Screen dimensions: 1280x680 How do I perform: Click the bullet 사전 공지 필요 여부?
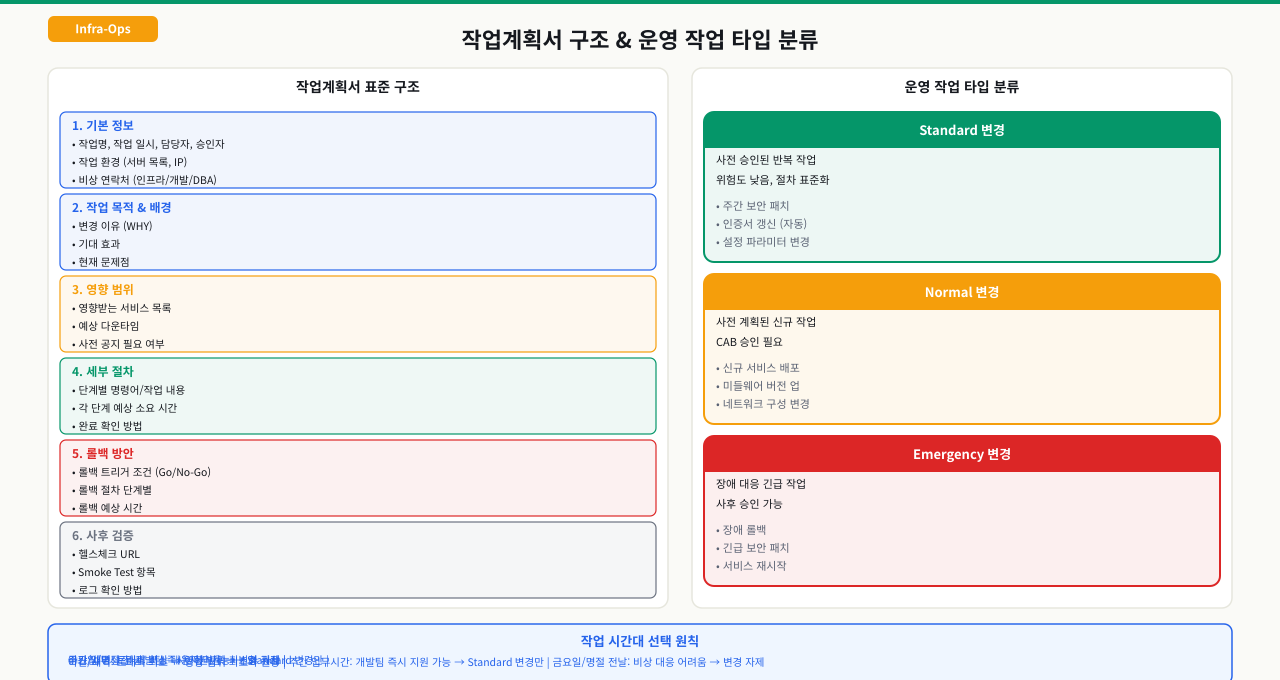click(118, 344)
